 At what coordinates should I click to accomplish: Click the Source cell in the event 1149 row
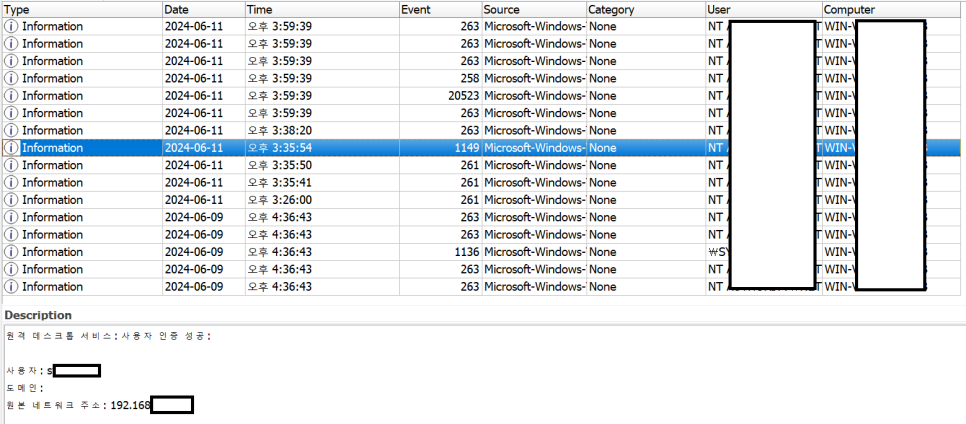click(534, 148)
